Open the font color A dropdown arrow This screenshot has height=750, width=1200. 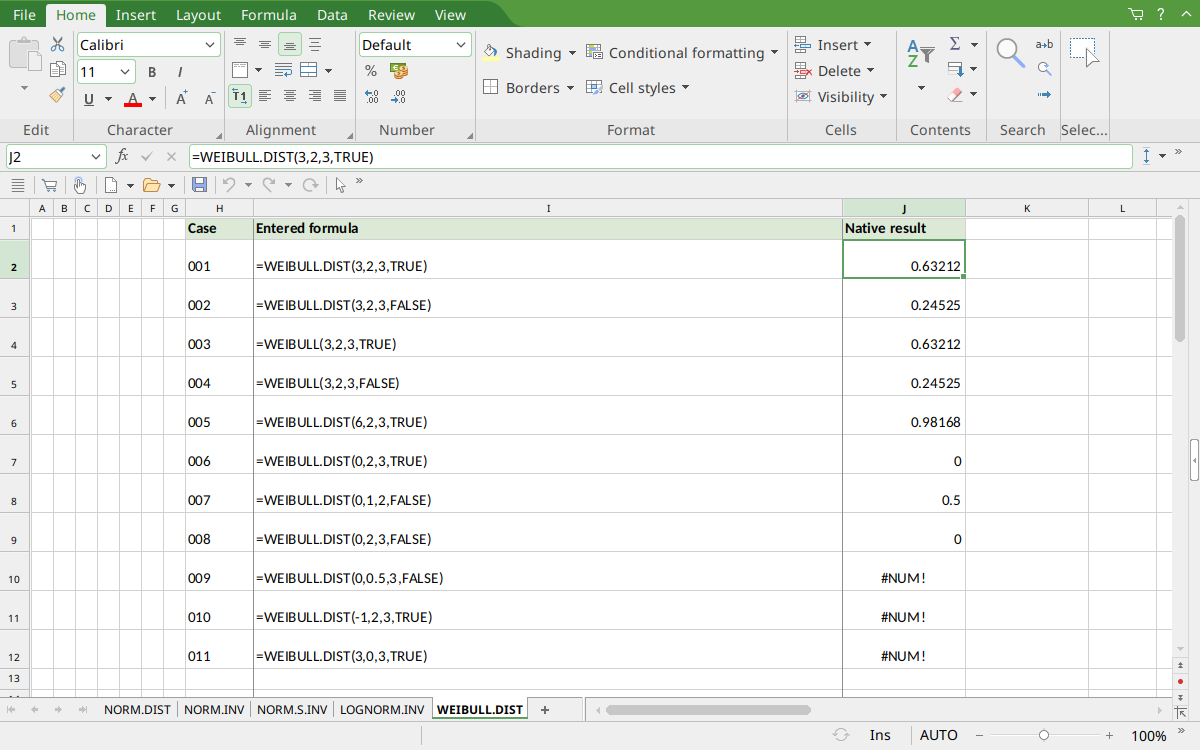(x=153, y=99)
